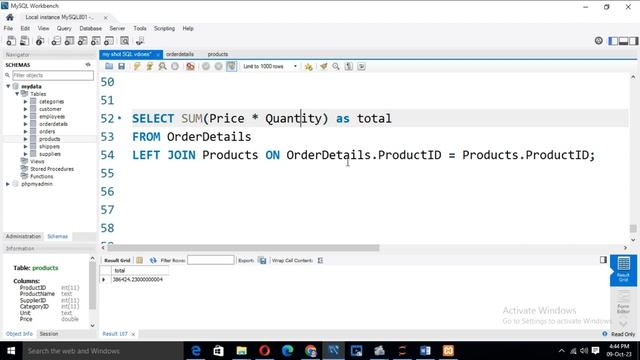Create a new view icon
640x360 pixels.
(x=82, y=41)
